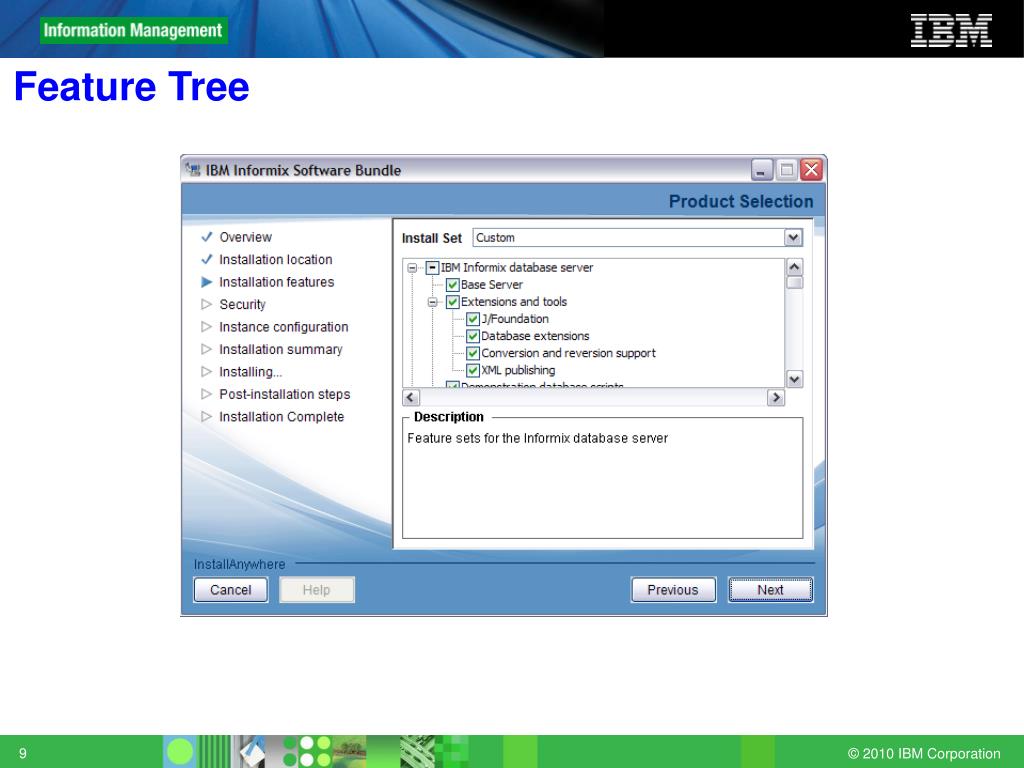Uncheck the XML publishing checkbox
Screen dimensions: 1024x768
[x=473, y=370]
